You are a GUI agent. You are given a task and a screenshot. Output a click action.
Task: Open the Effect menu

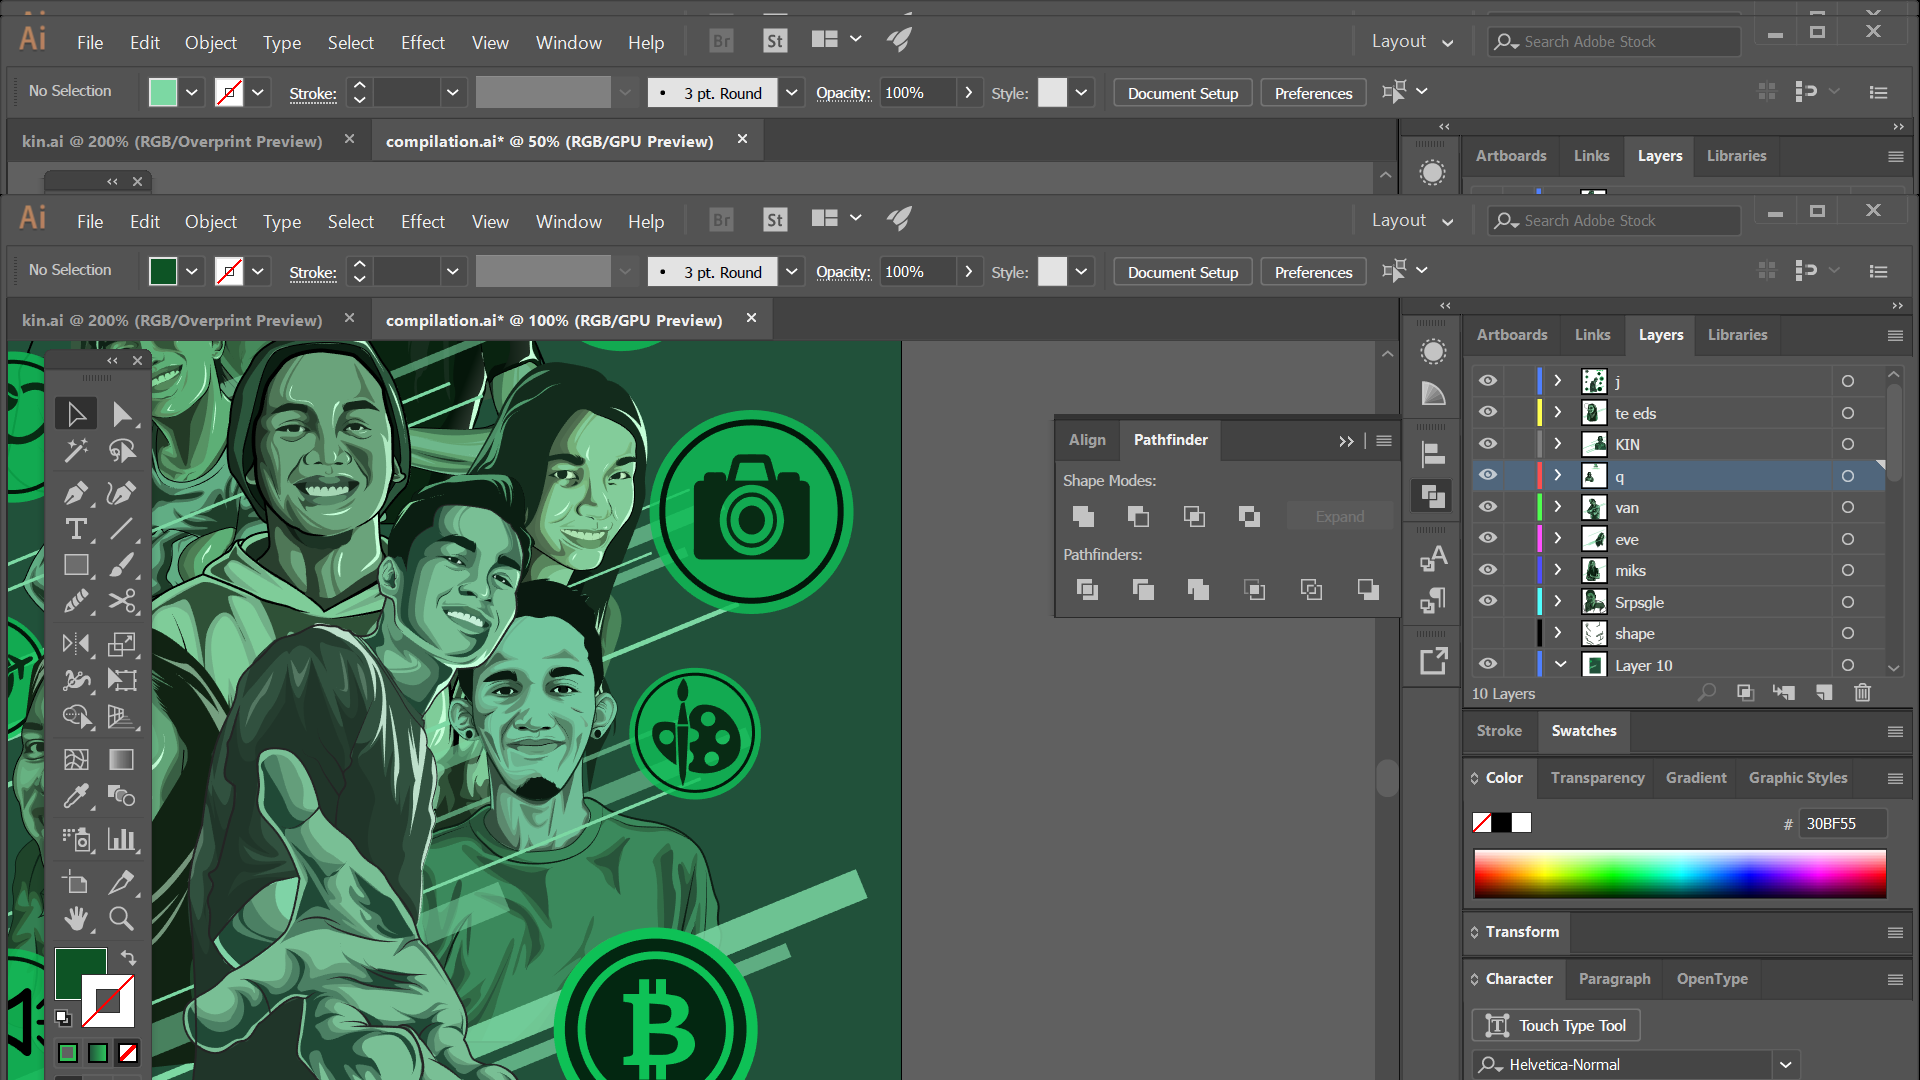(x=422, y=221)
